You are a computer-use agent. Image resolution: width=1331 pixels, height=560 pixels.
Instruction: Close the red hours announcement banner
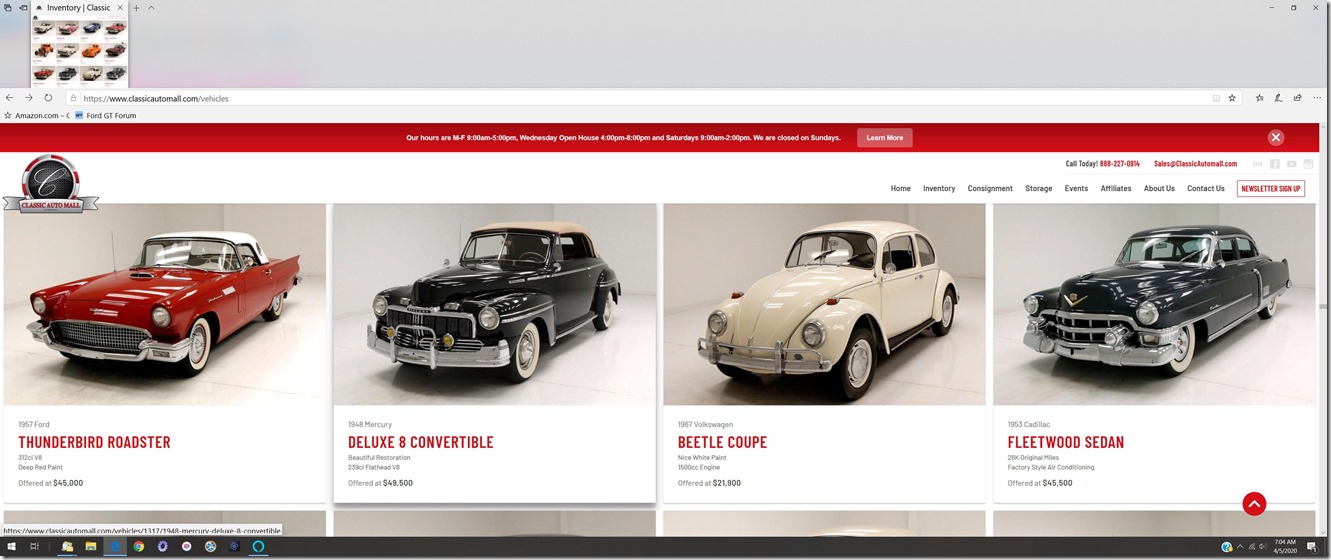(x=1275, y=138)
